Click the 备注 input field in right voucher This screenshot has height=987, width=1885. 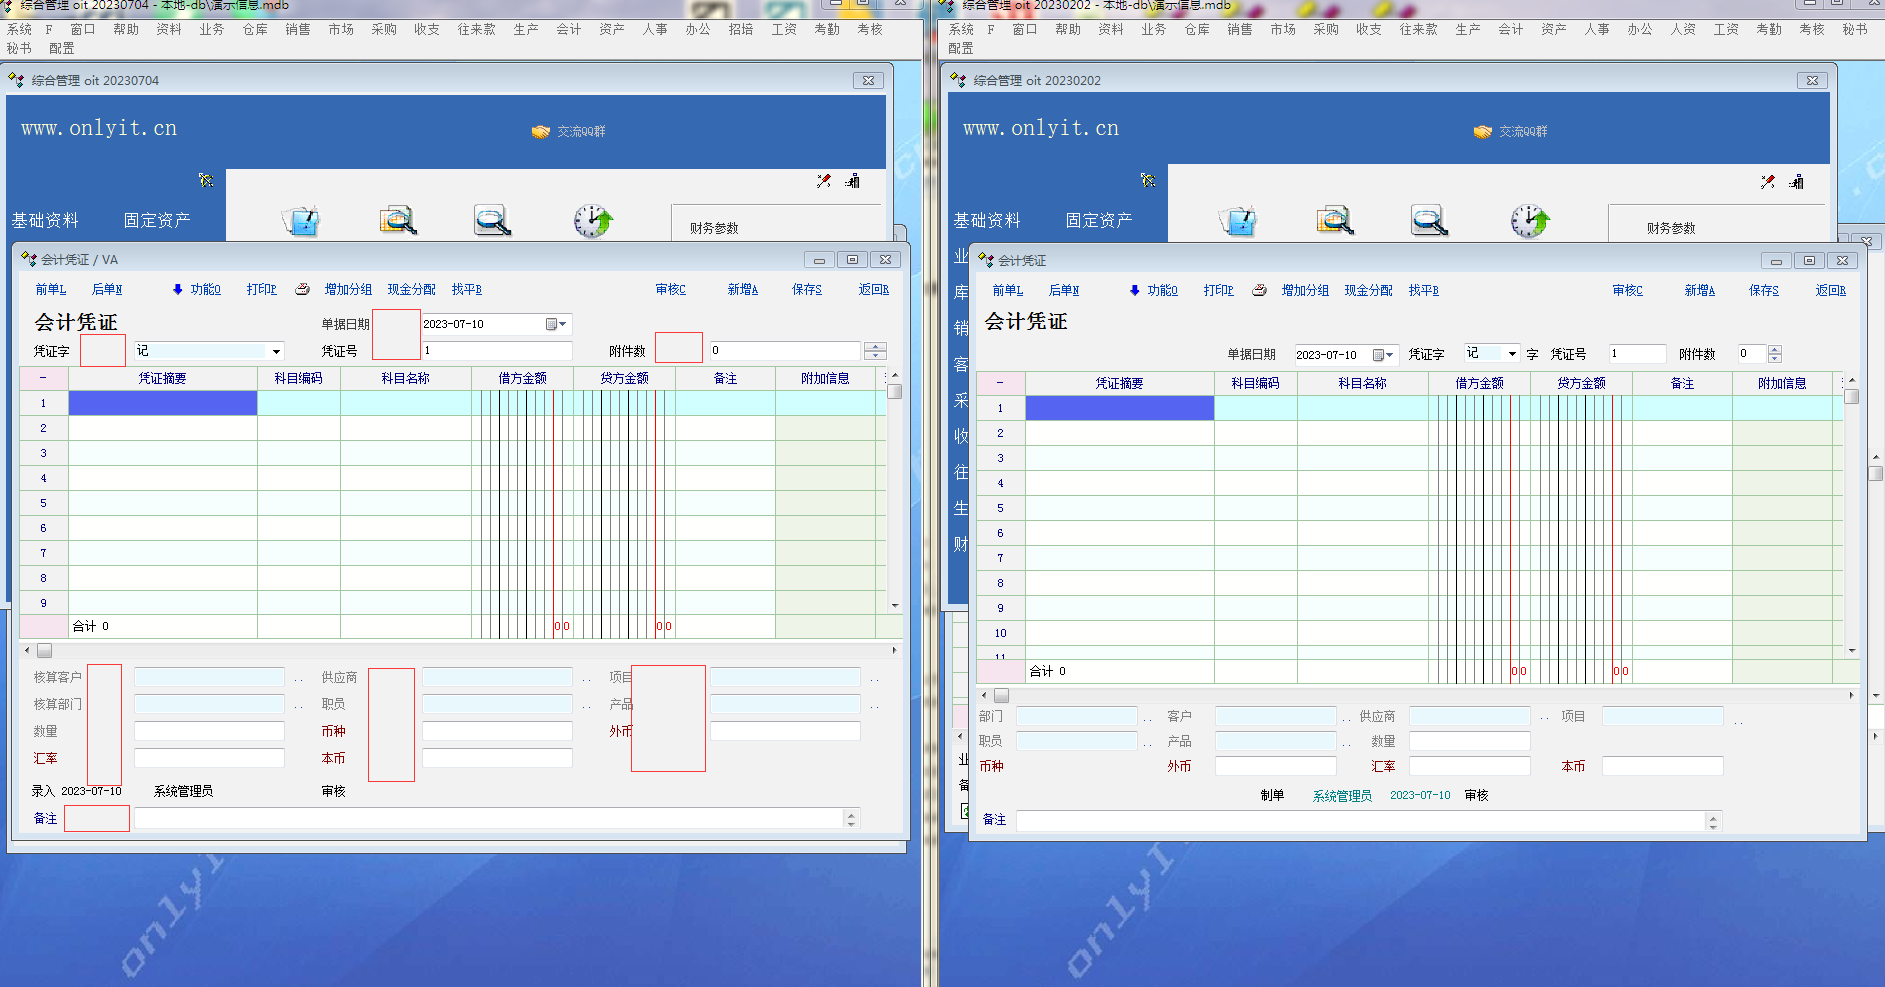1360,821
